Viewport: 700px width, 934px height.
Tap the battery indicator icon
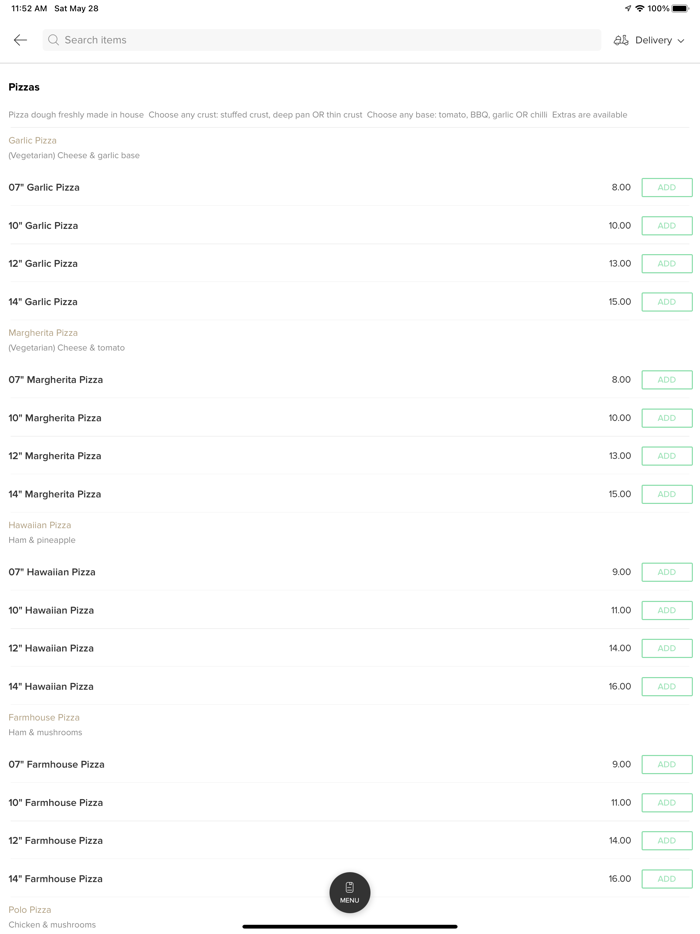tap(680, 9)
